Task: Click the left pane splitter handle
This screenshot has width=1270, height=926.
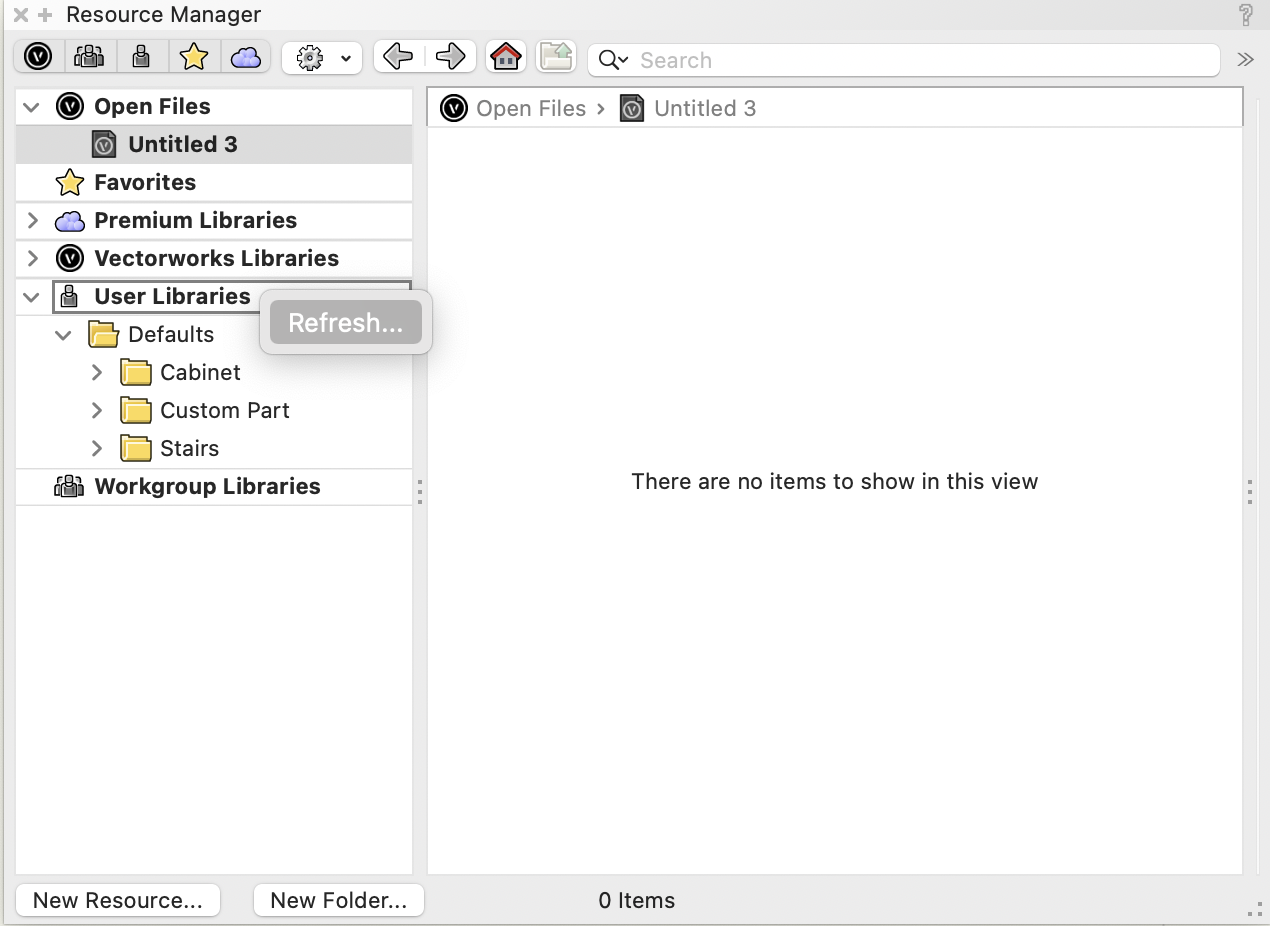Action: click(420, 491)
